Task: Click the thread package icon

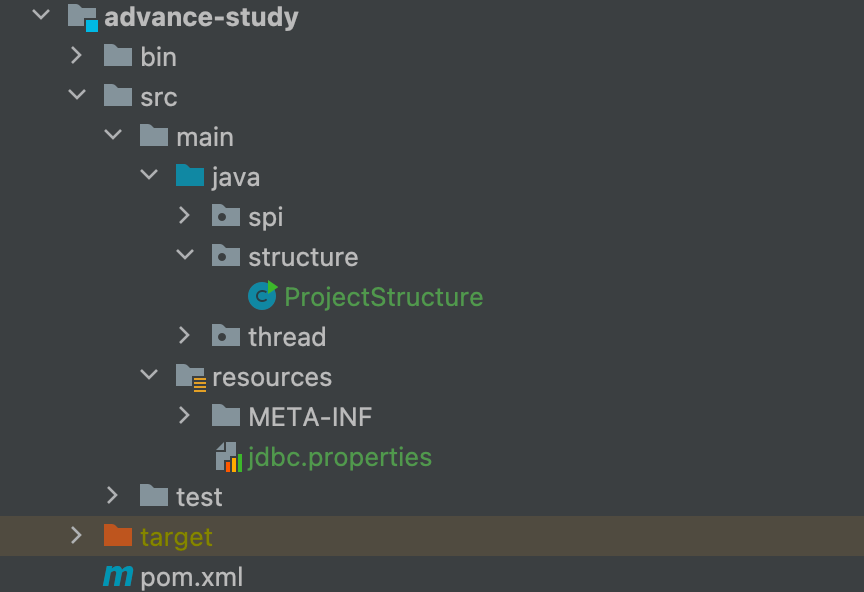Action: click(x=226, y=336)
